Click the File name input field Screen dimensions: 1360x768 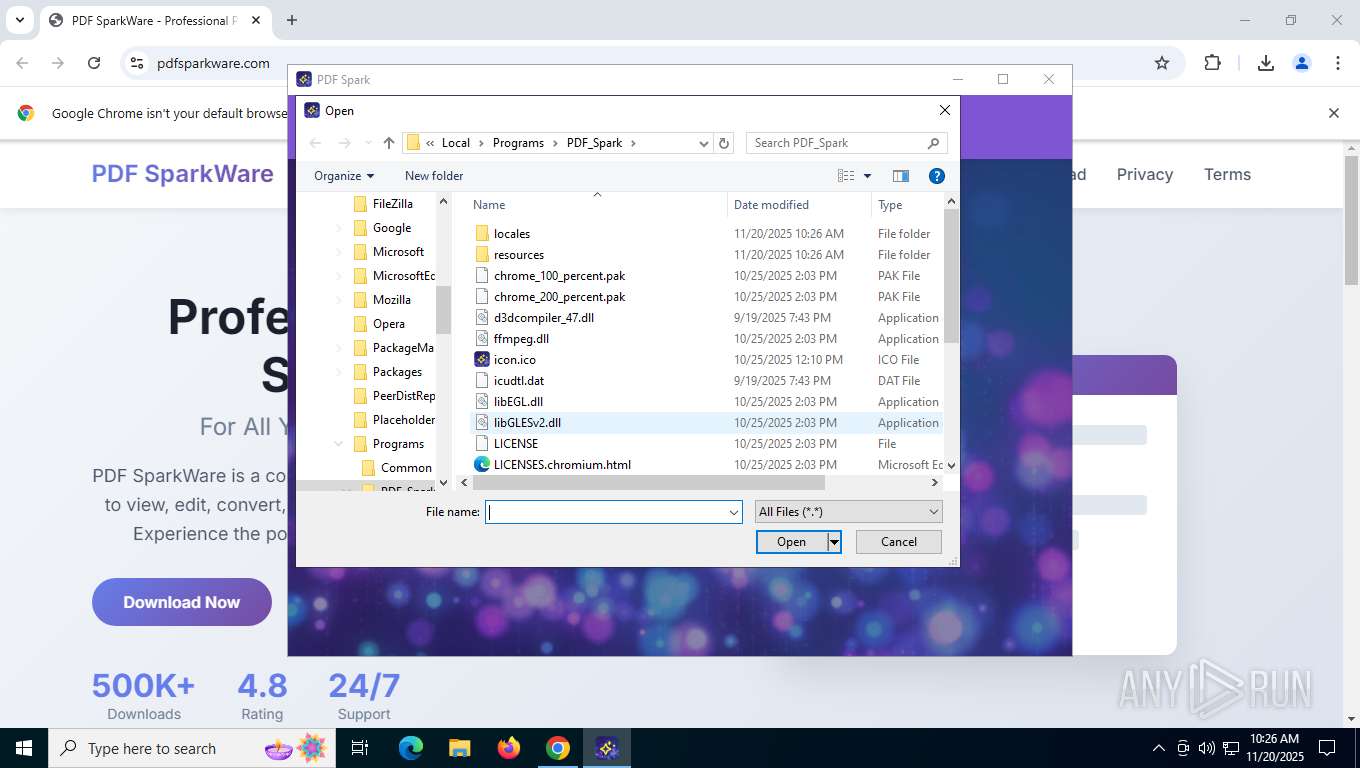pyautogui.click(x=606, y=512)
